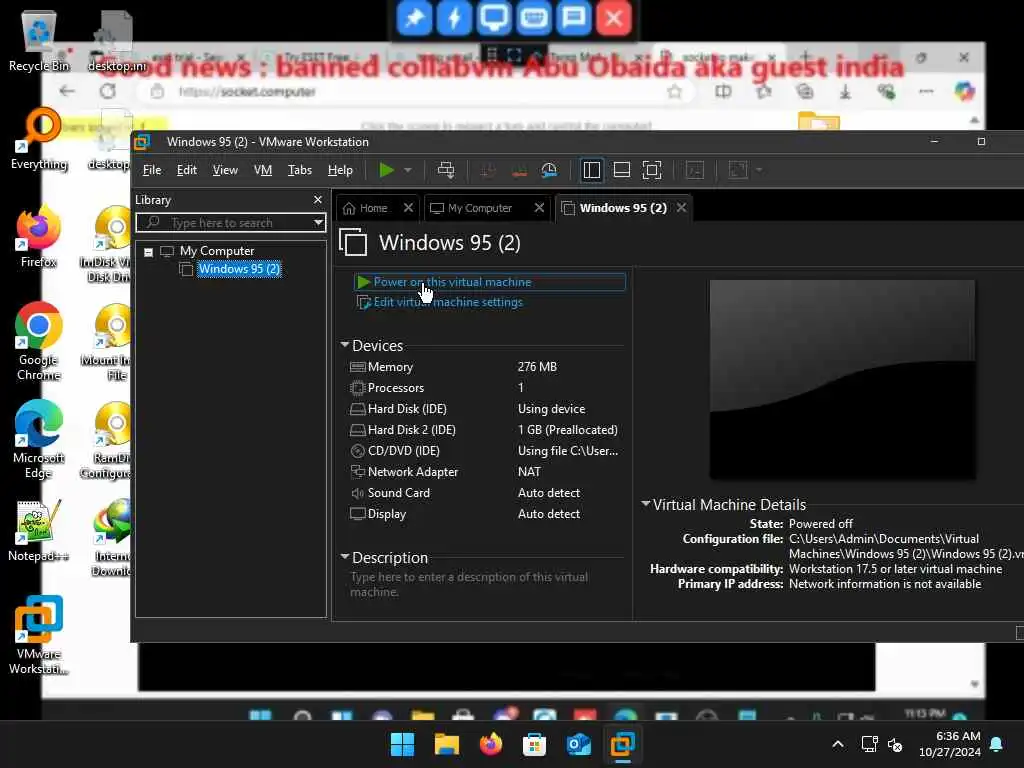Click the pin button in remote toolbar
The image size is (1024, 768).
[x=414, y=18]
